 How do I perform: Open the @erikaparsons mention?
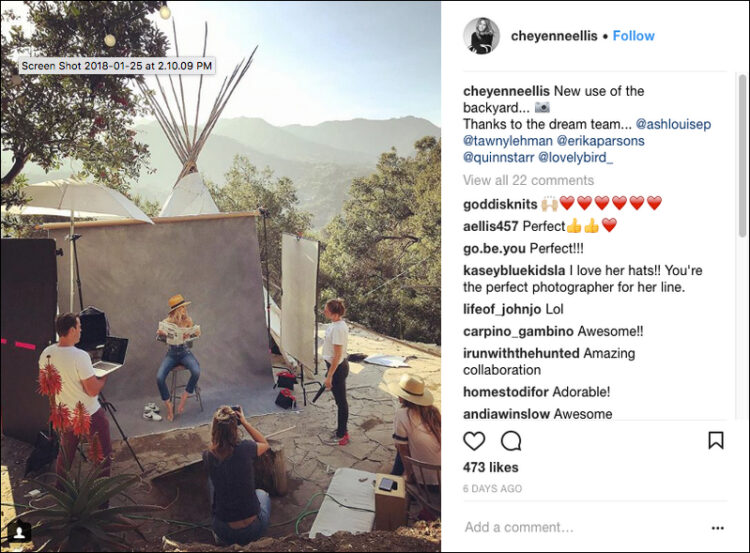coord(600,141)
